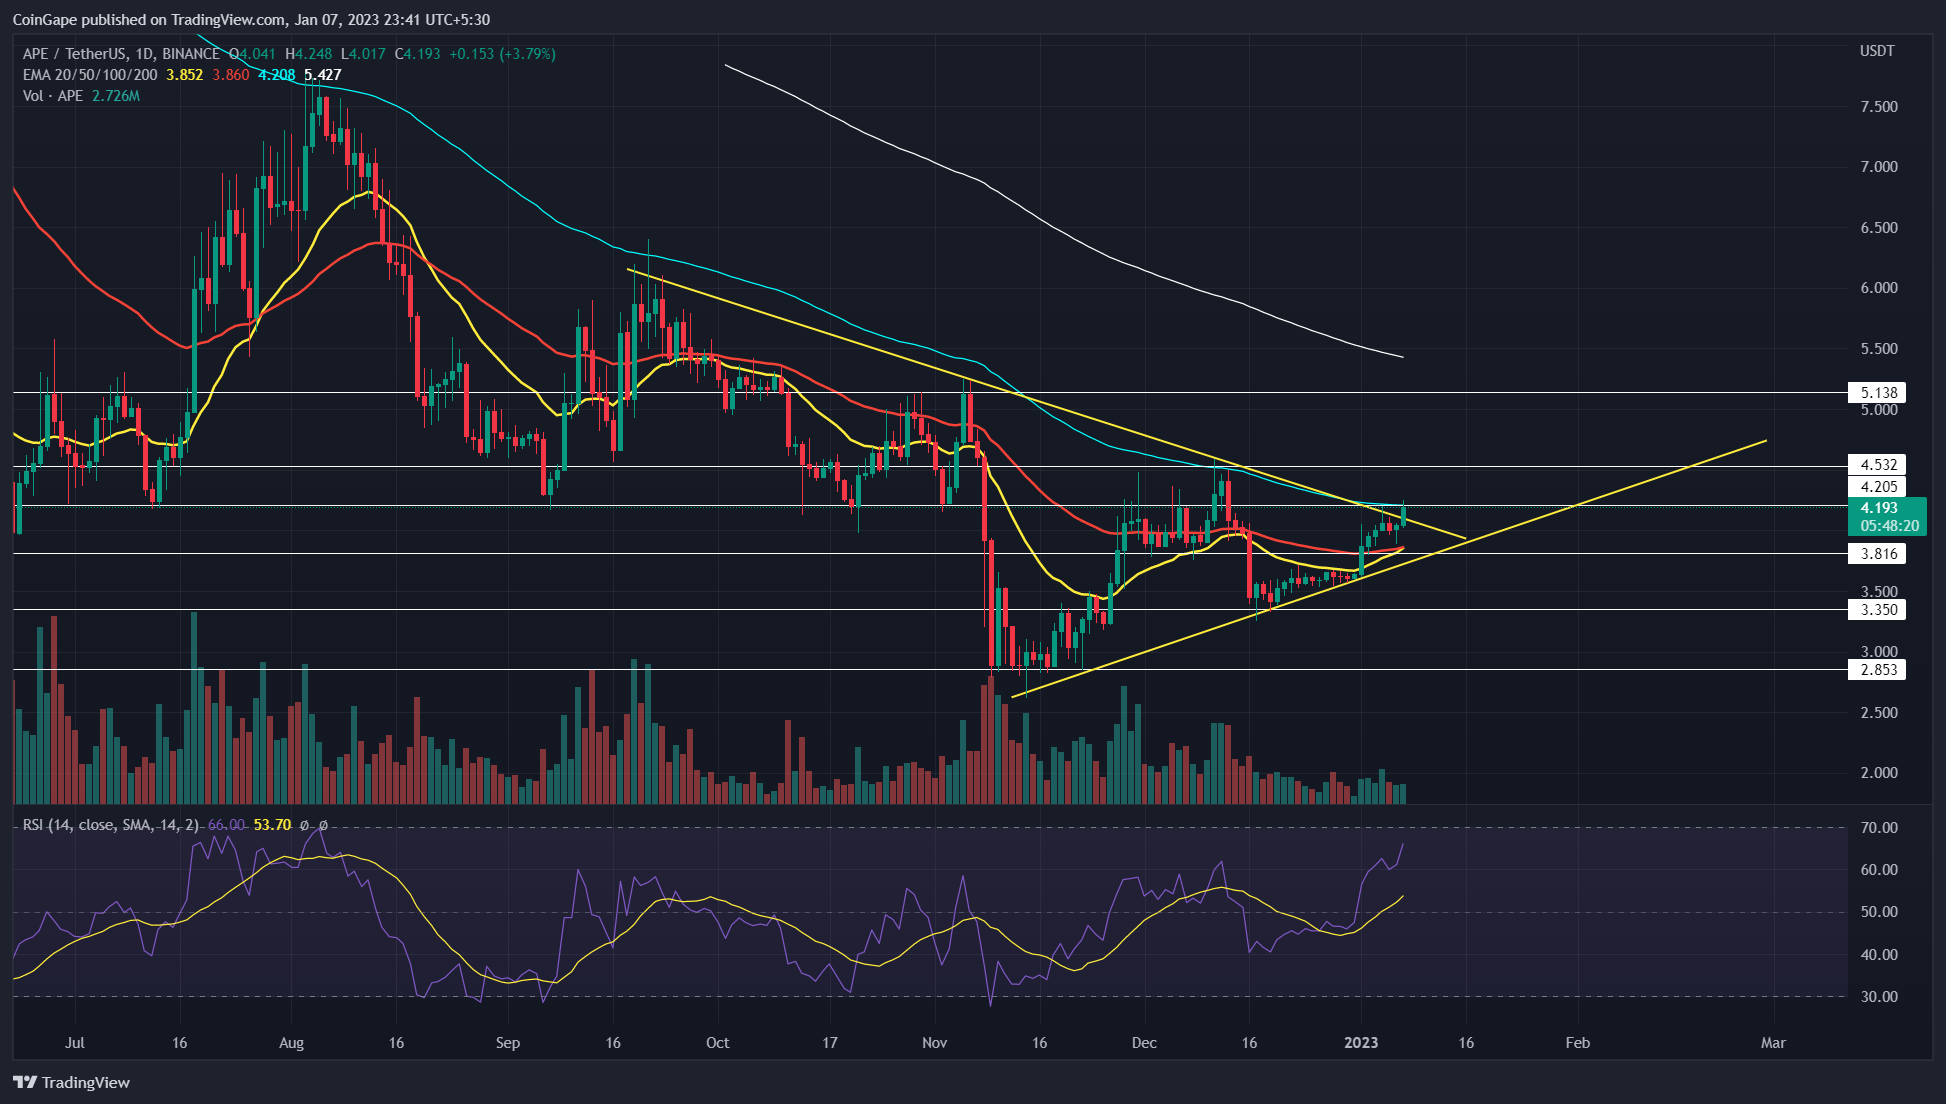The height and width of the screenshot is (1104, 1946).
Task: Click the 2023 label on time axis
Action: [x=1361, y=1043]
